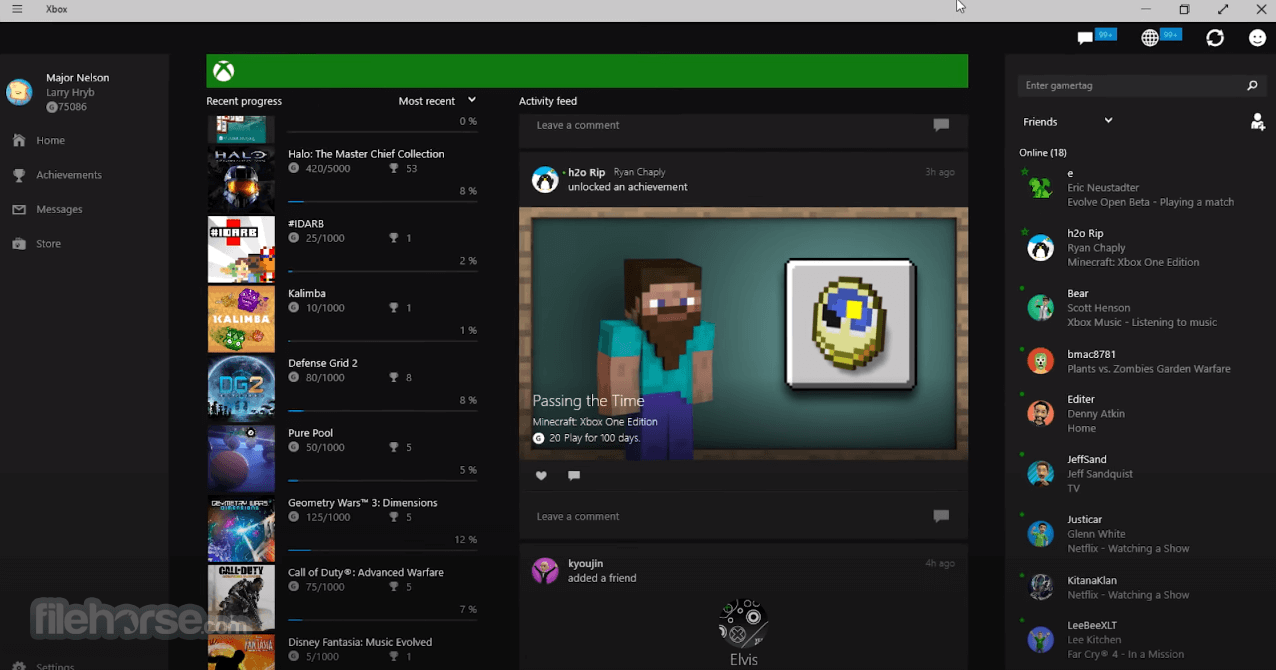Open Bear's avatar in friends list
1276x670 pixels.
click(1041, 308)
